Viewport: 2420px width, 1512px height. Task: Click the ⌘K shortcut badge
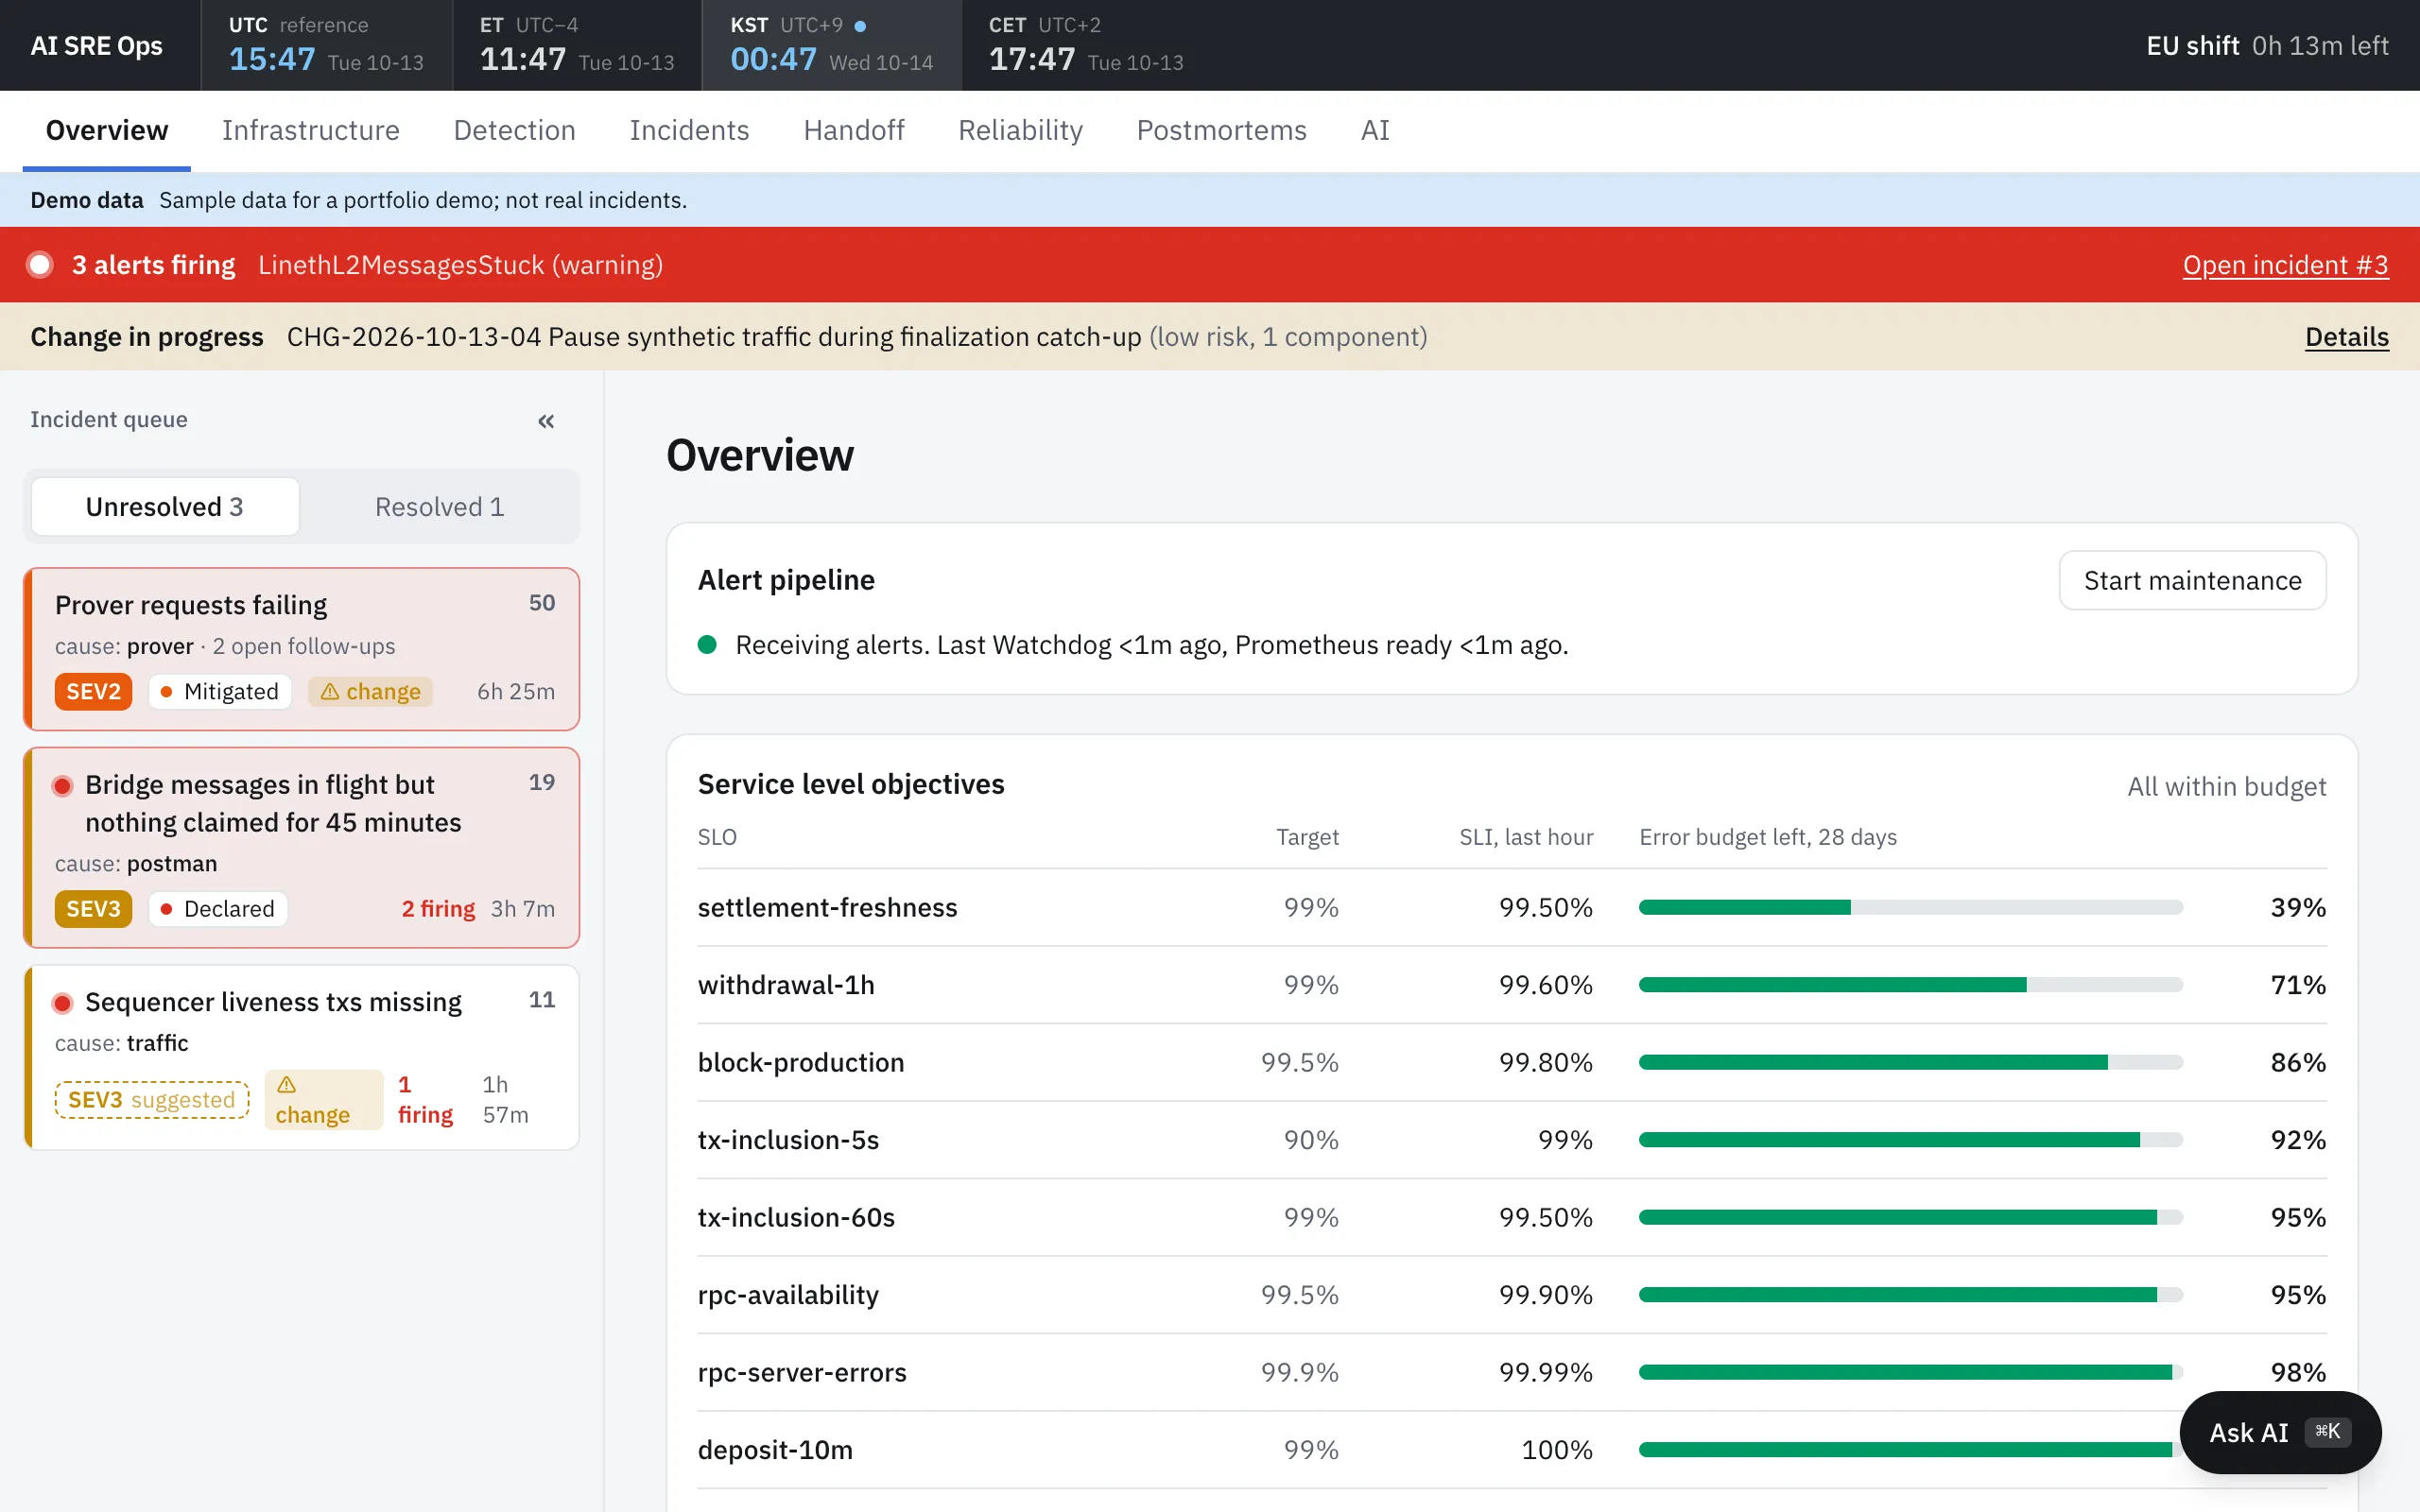[2328, 1432]
